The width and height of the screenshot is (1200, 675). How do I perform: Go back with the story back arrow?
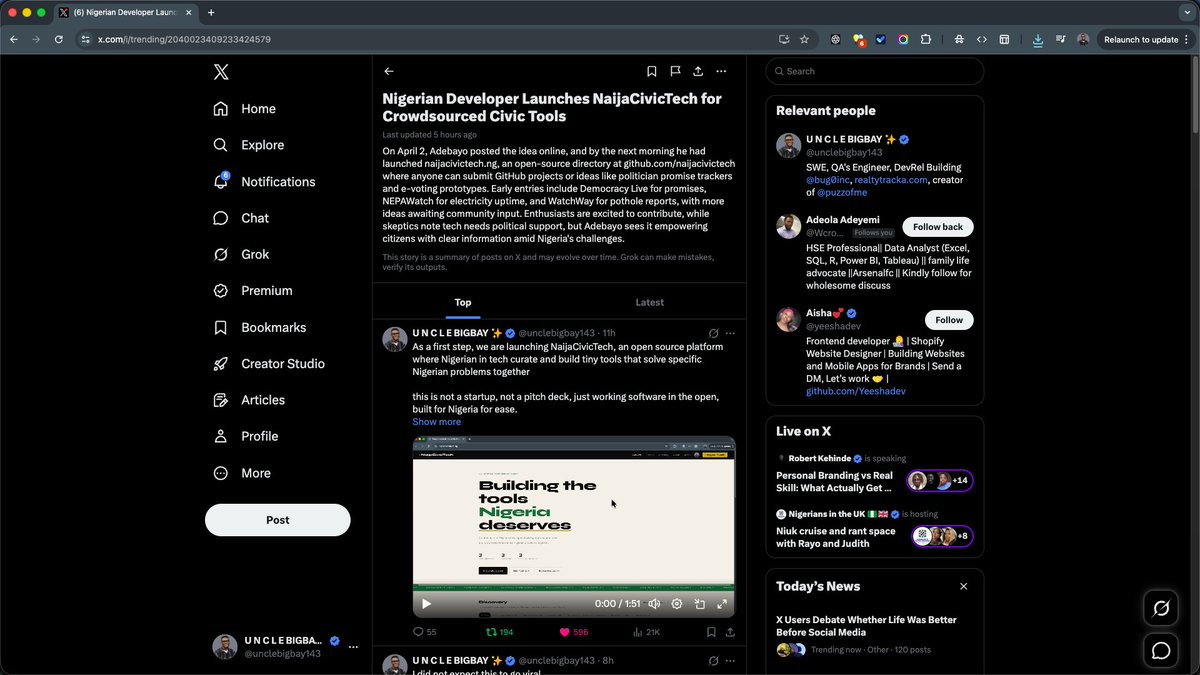point(389,71)
